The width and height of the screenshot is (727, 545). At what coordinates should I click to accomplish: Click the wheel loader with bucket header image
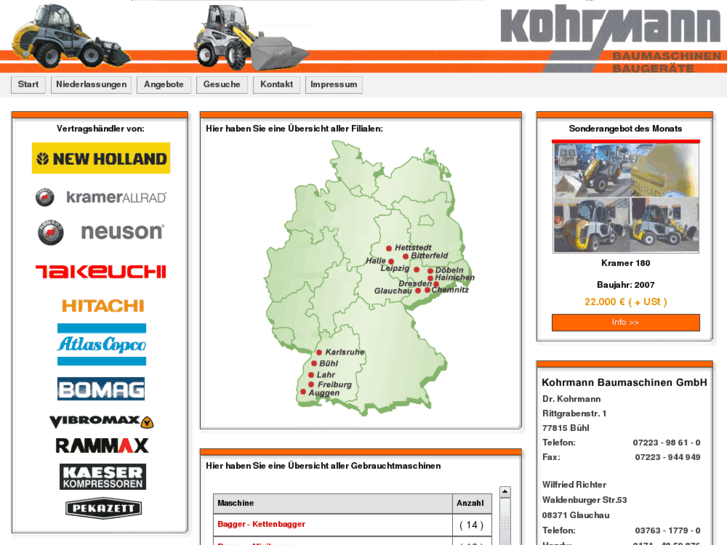(250, 38)
